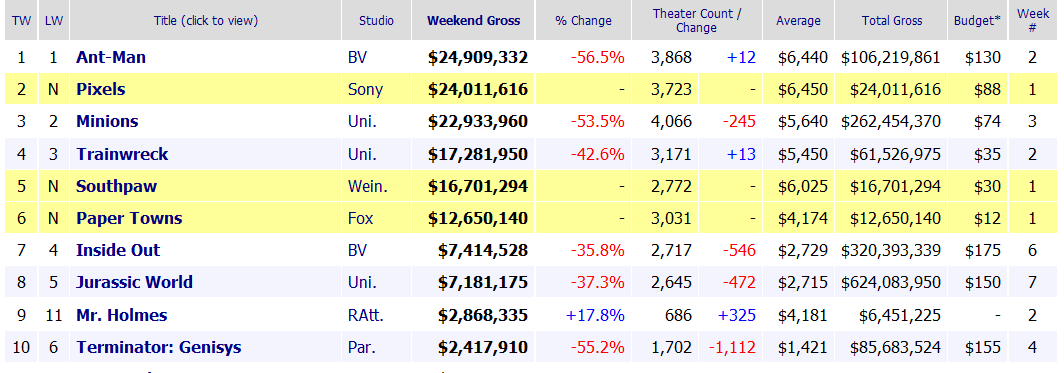Open the Mr. Holmes title link
The image size is (1064, 373).
121,315
